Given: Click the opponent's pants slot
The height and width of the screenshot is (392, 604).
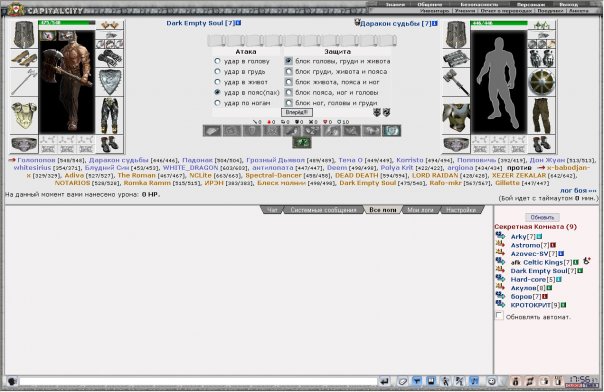Looking at the screenshot, I should coord(542,116).
